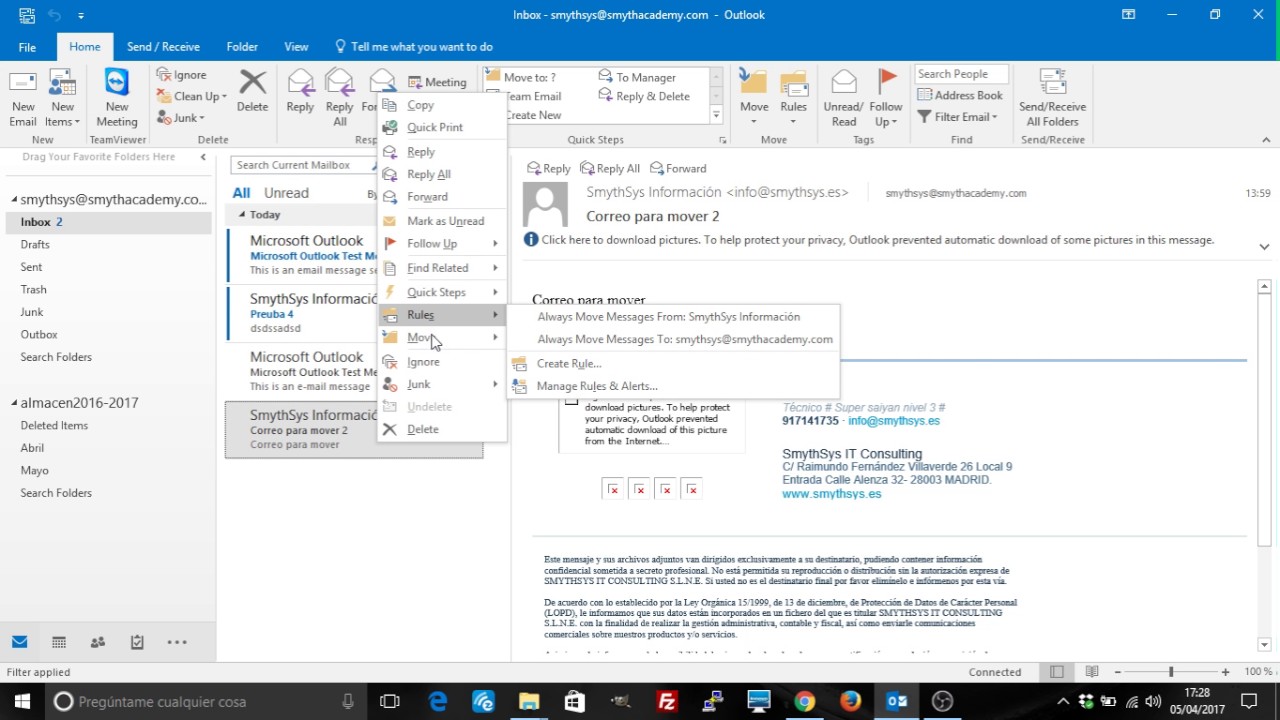Click the Microsoft Edge taskbar icon
The image size is (1280, 720).
(438, 701)
